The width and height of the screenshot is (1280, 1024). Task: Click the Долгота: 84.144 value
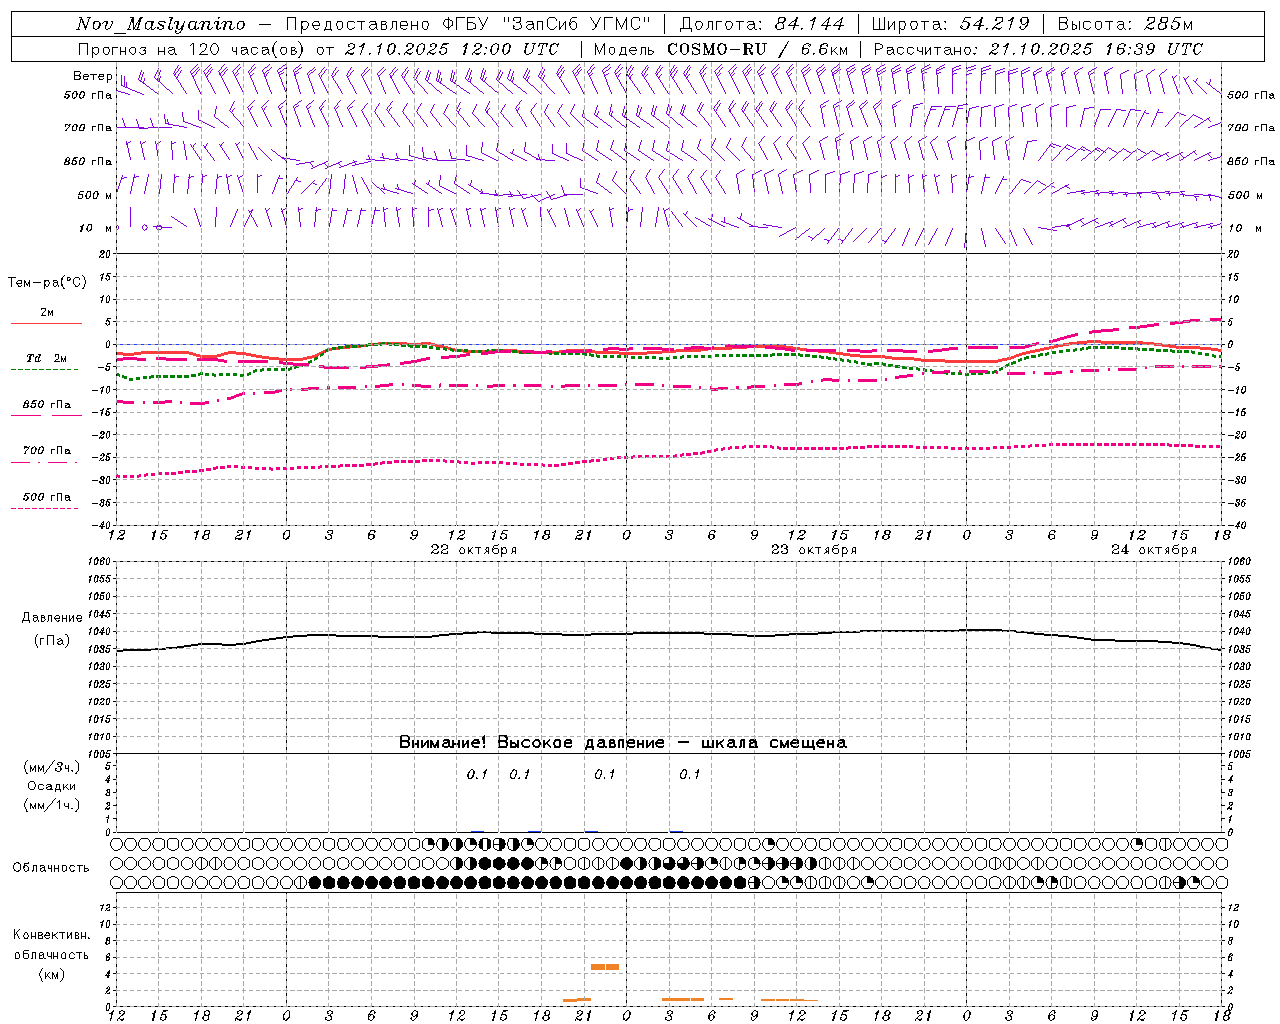point(762,24)
